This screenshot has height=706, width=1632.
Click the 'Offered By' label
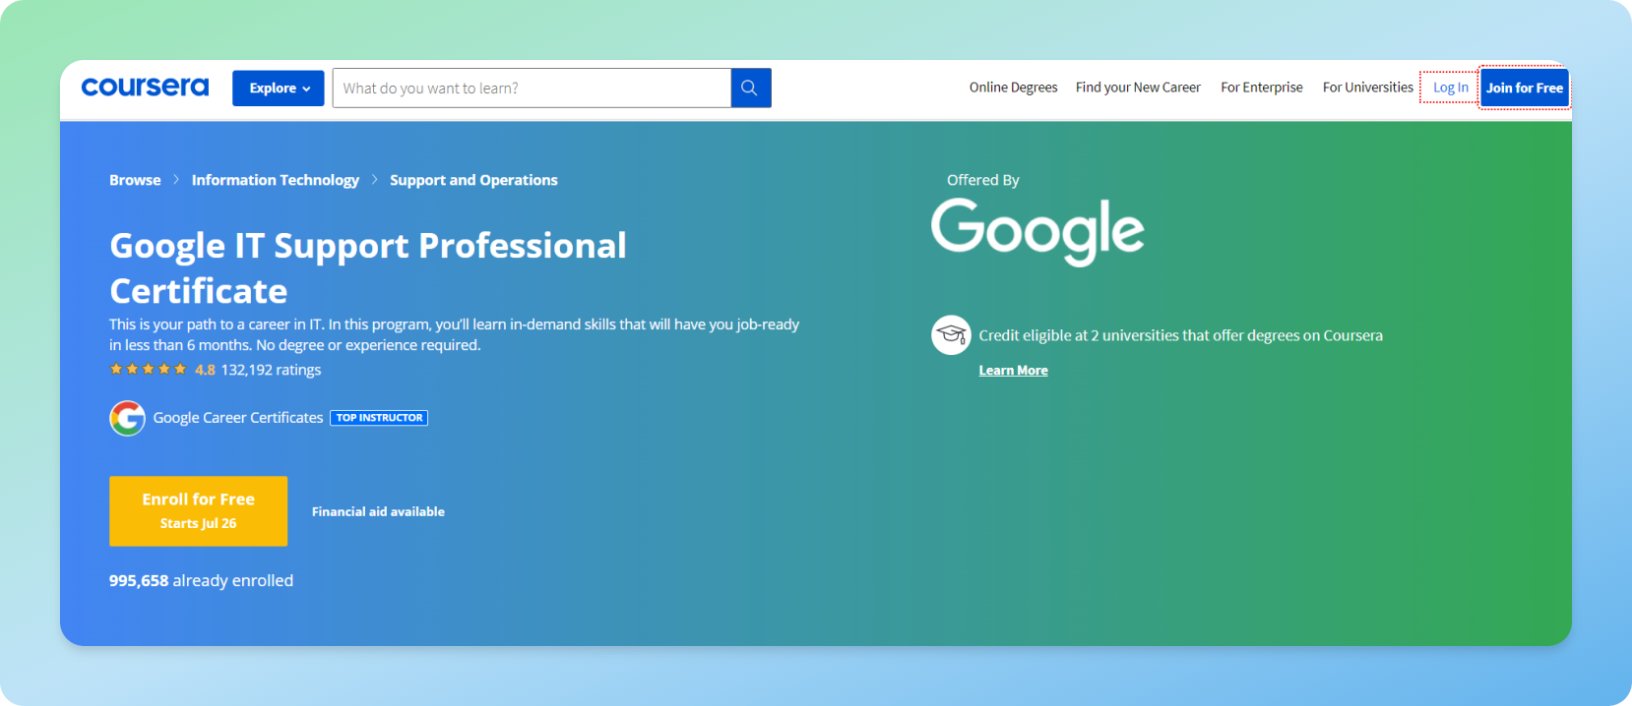tap(983, 180)
